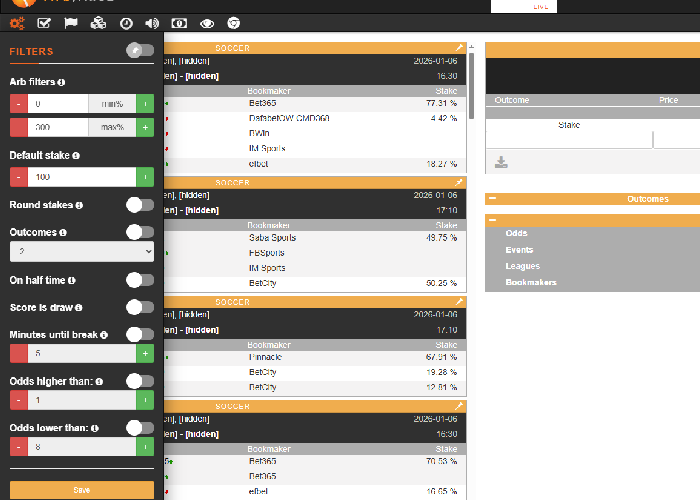Increase max% arb filter value

(145, 127)
